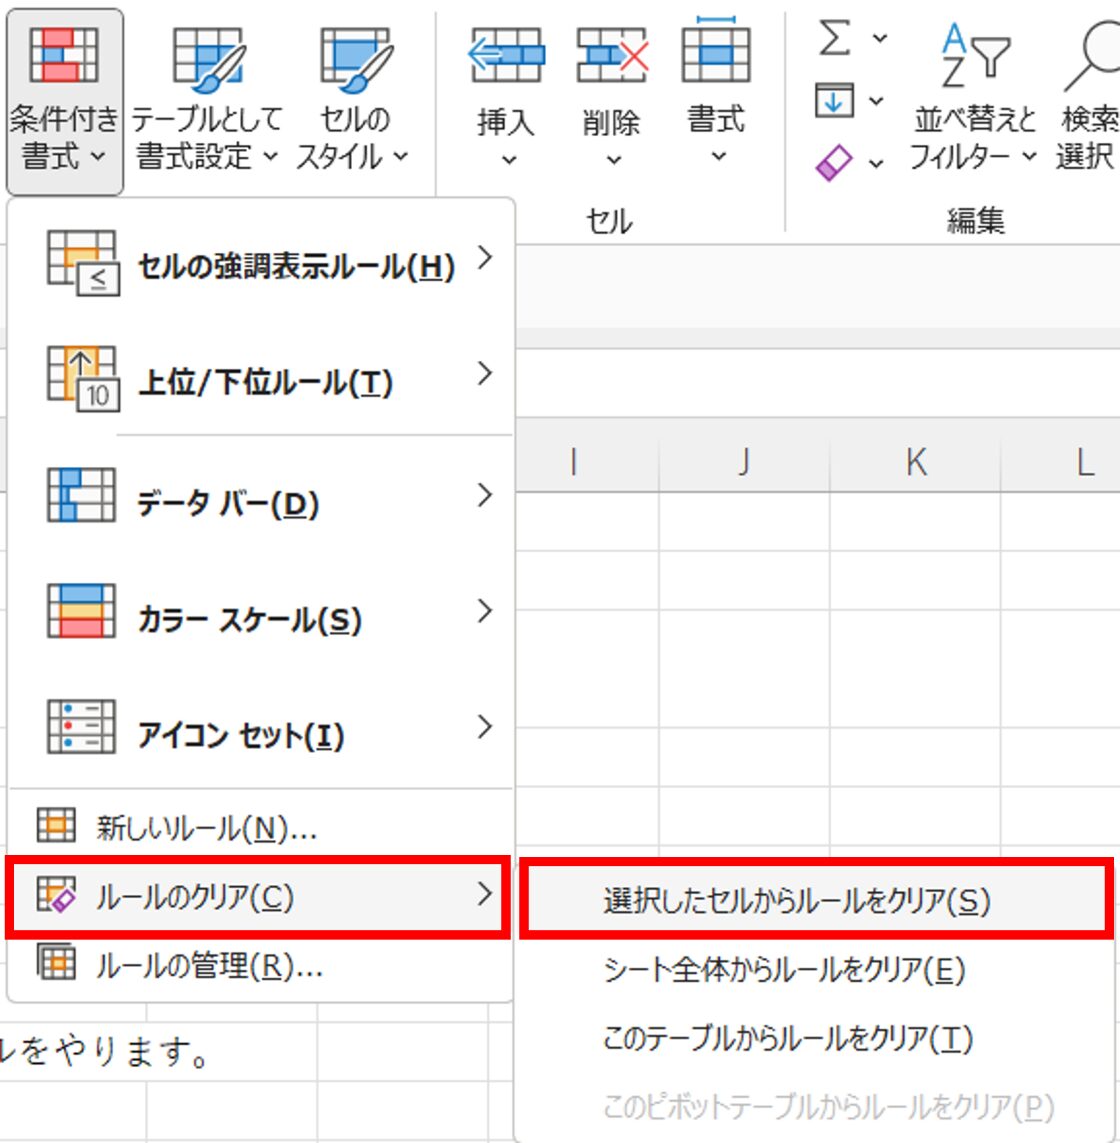
Task: Expand 上位/下位ルール submenu arrow
Action: [x=485, y=374]
